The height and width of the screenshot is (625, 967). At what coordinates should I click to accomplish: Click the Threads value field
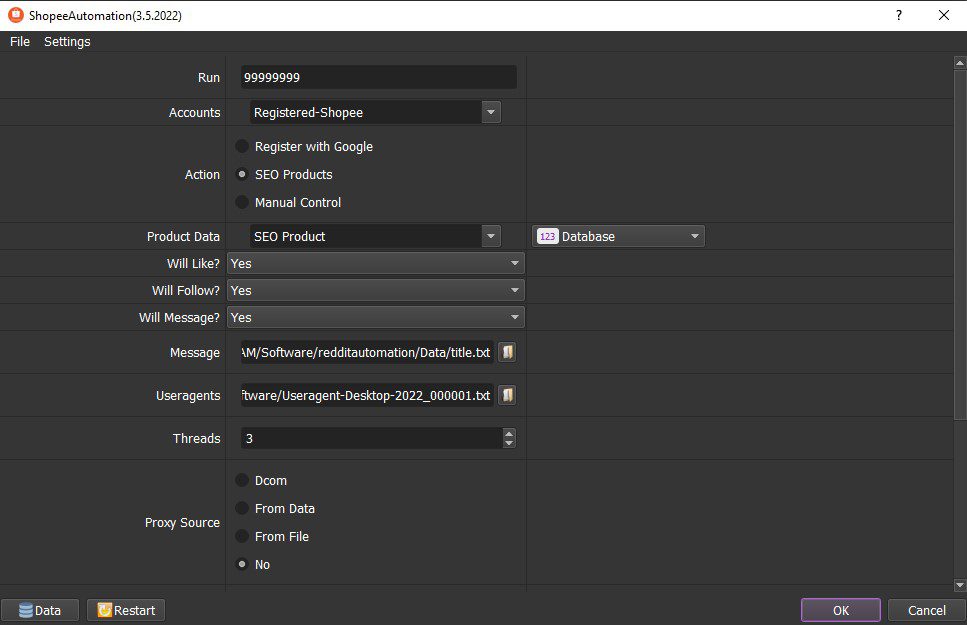coord(372,439)
